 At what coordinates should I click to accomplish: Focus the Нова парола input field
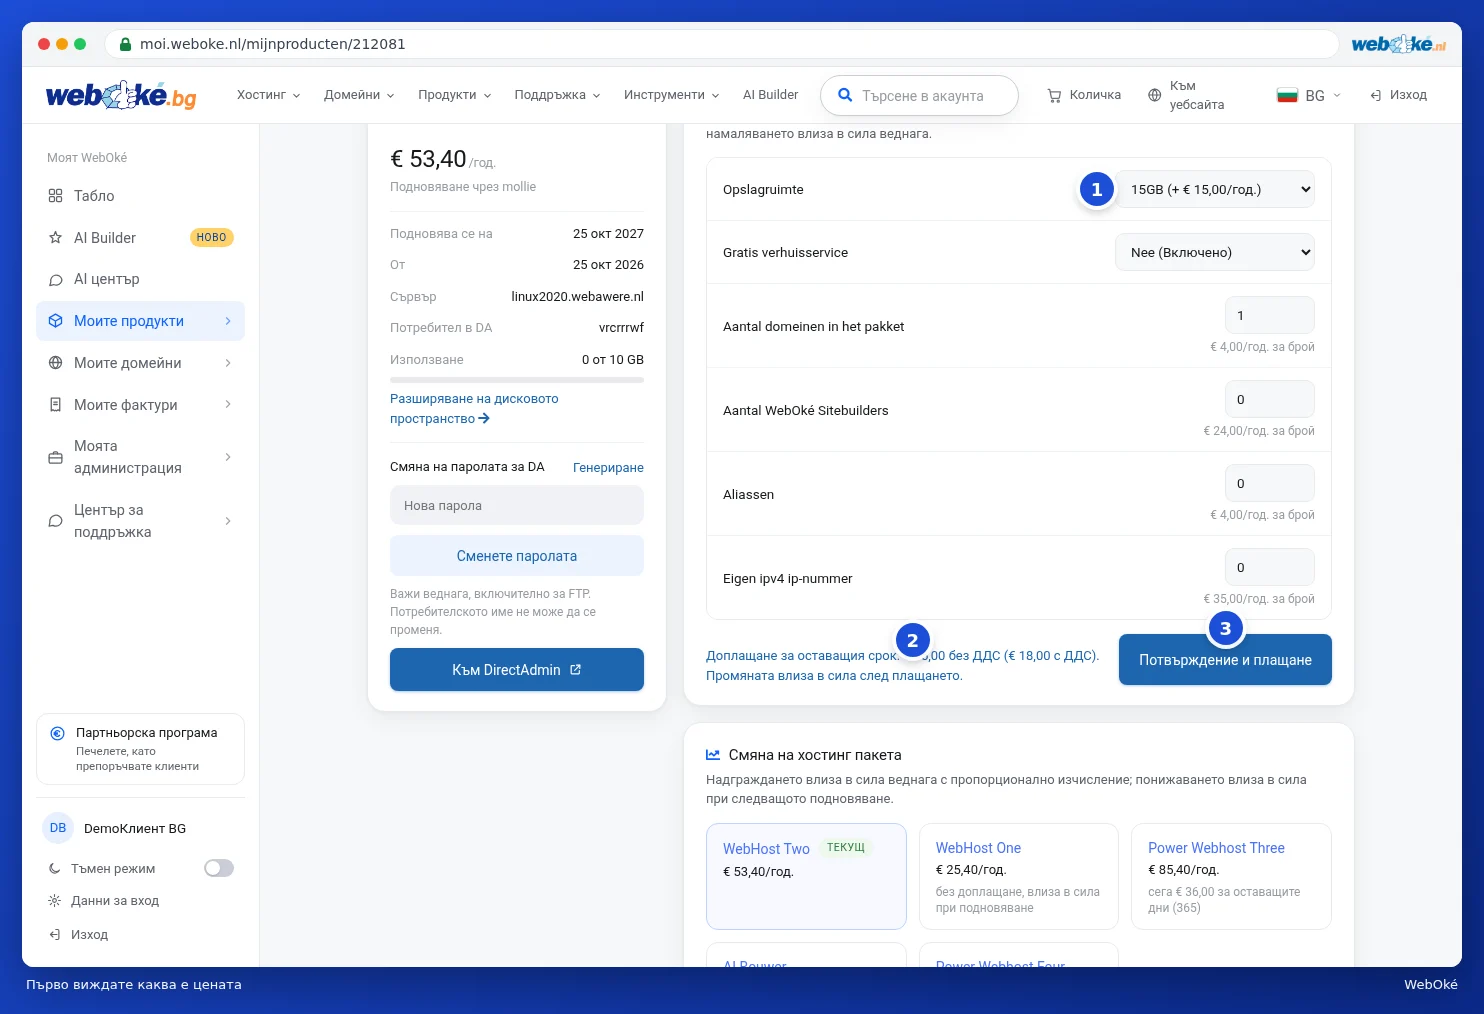[517, 506]
